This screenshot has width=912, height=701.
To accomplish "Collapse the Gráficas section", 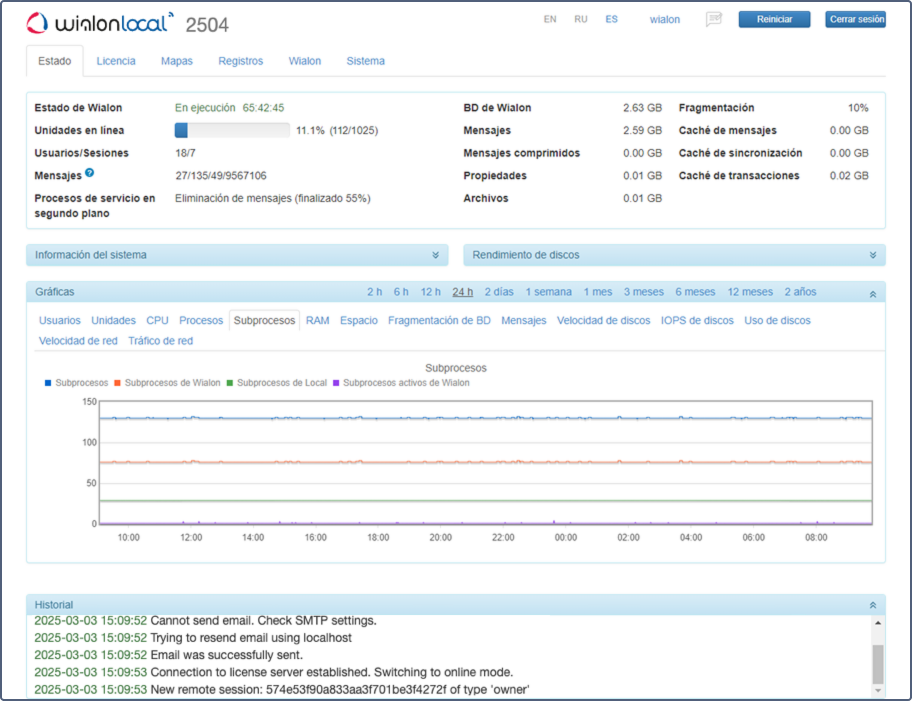I will point(873,293).
